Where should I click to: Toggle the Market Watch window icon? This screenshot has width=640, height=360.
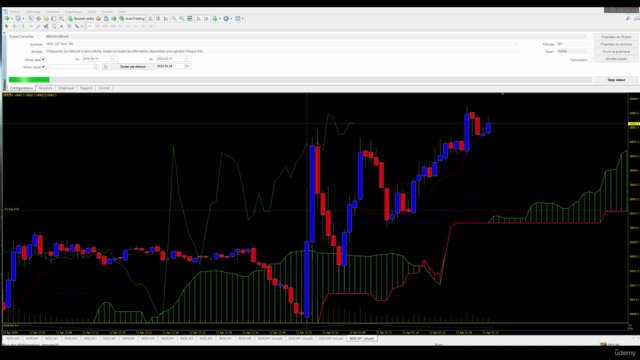(31, 19)
